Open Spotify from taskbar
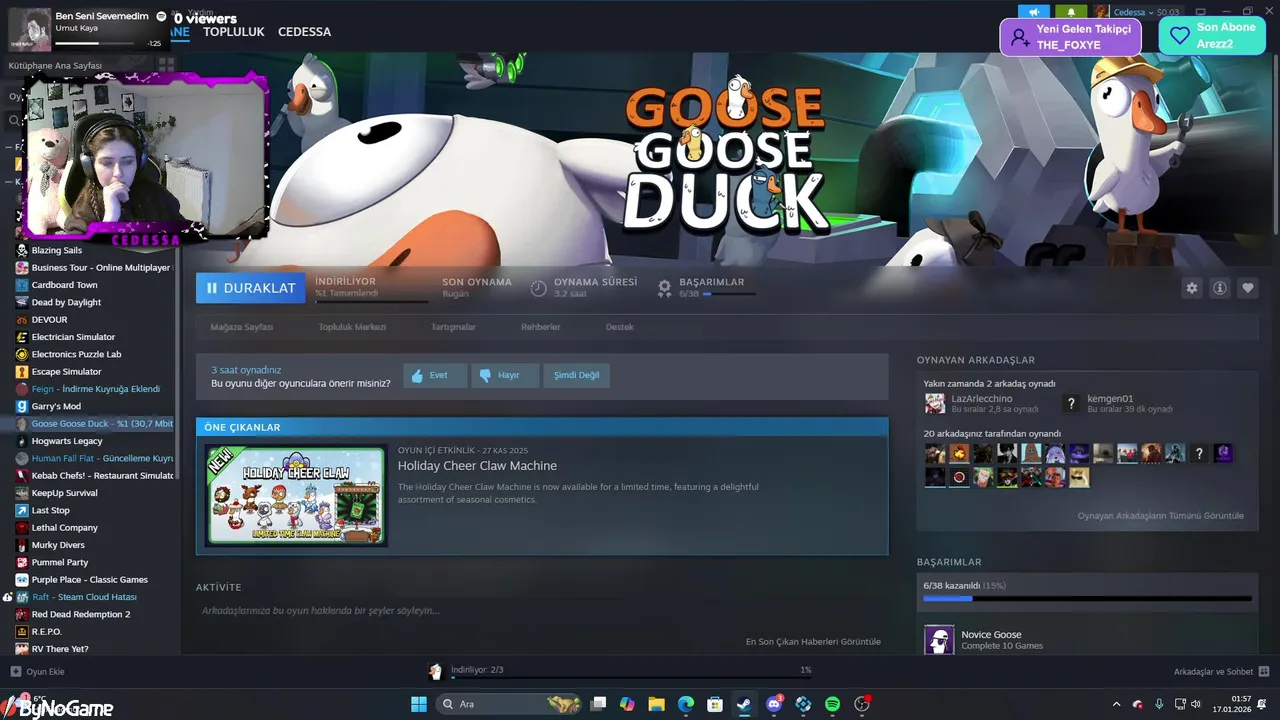The height and width of the screenshot is (720, 1280). tap(833, 704)
